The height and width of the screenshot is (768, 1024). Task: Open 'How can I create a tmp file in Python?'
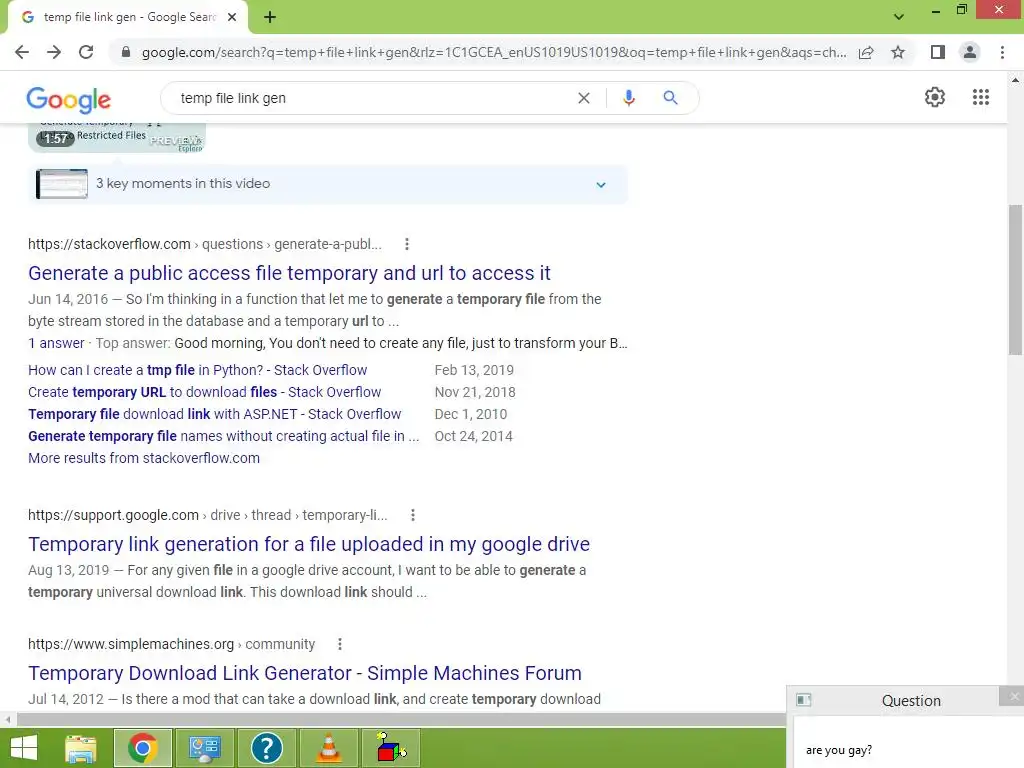[x=197, y=370]
